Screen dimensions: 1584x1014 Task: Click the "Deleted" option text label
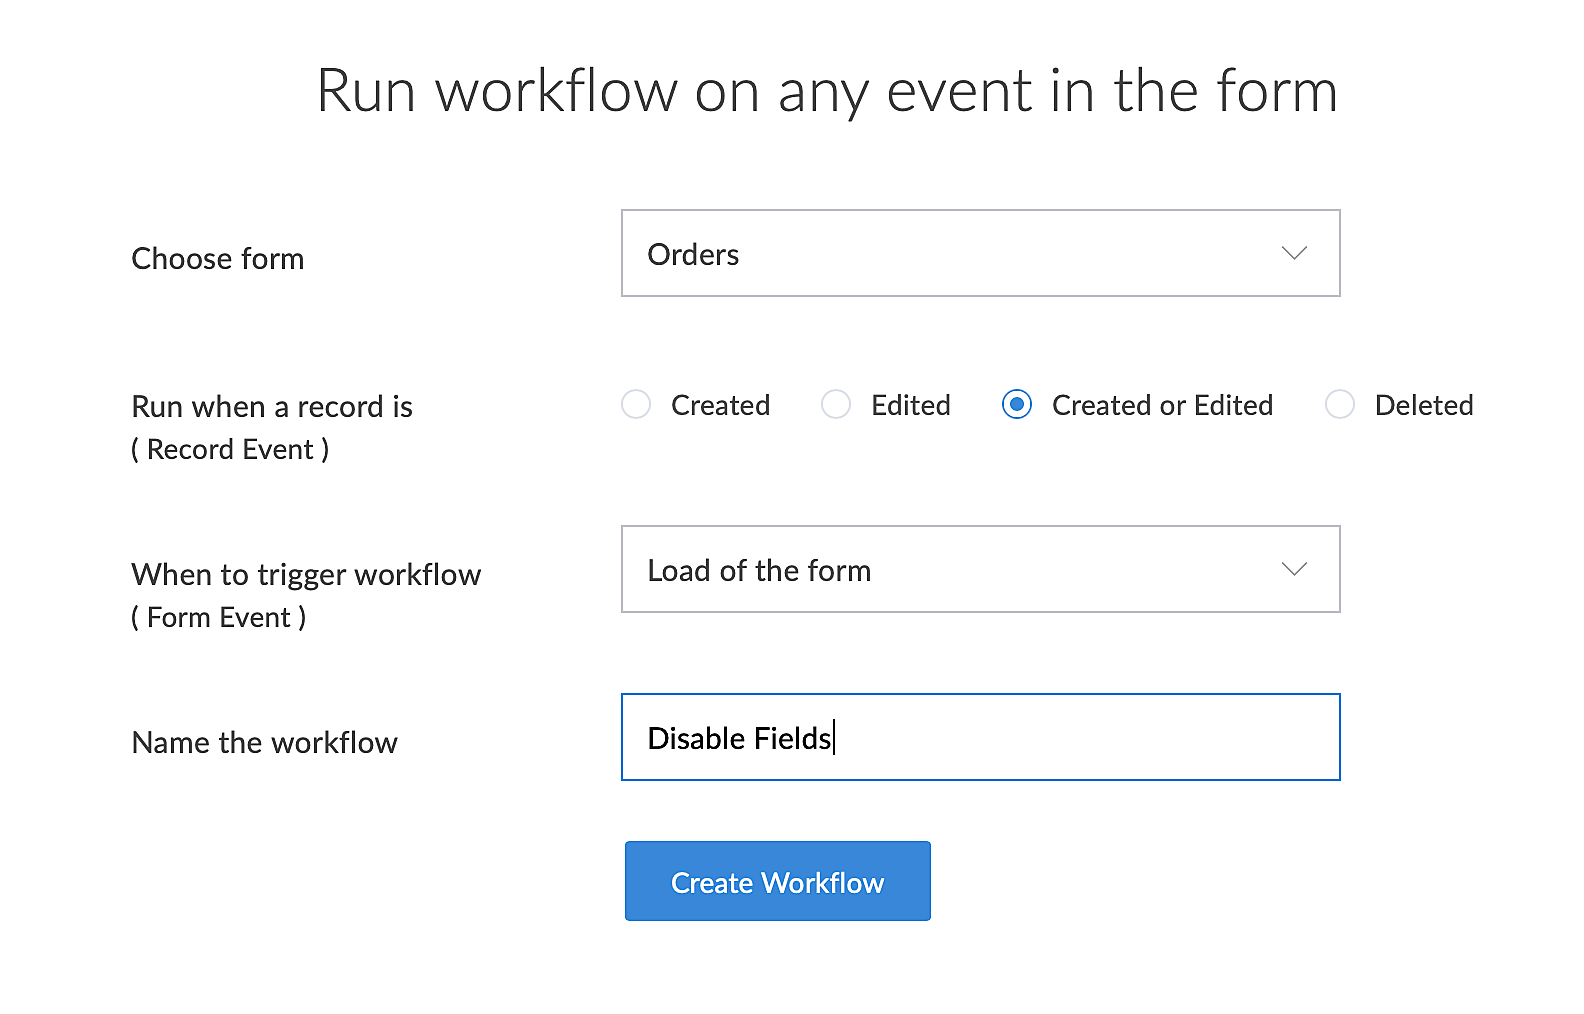(x=1424, y=405)
